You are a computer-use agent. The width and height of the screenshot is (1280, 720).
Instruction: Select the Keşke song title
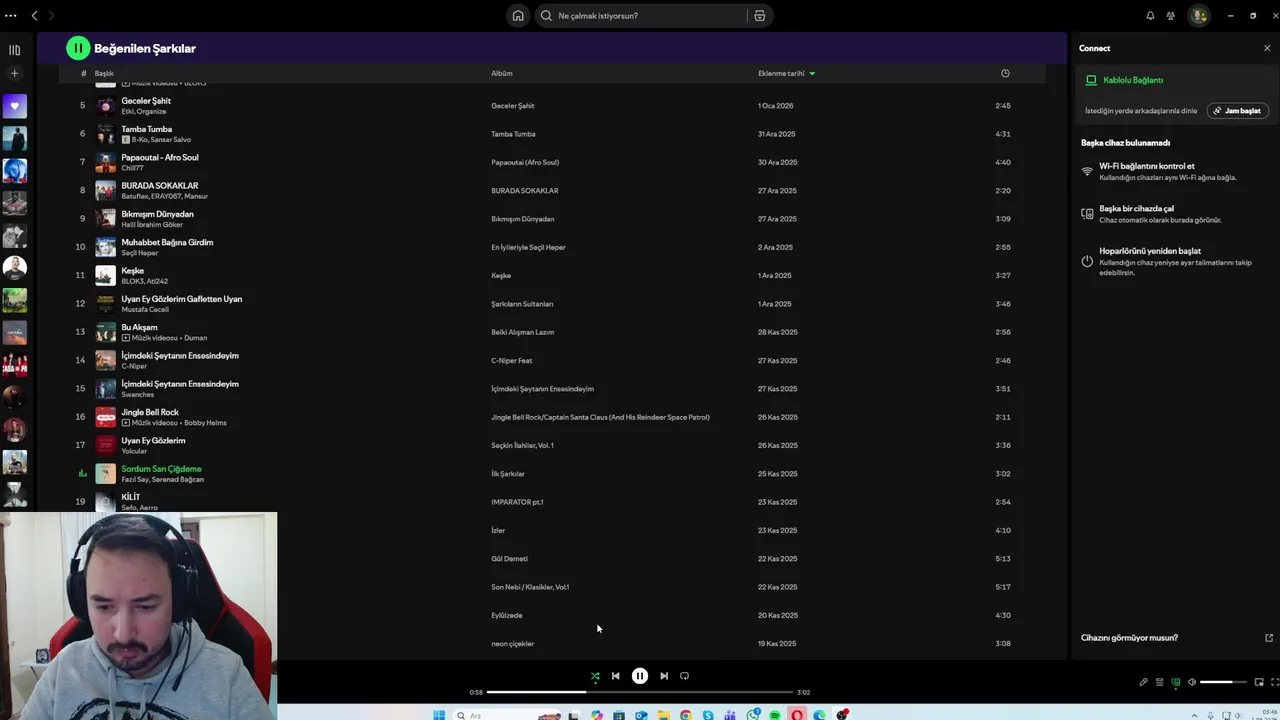click(x=133, y=271)
